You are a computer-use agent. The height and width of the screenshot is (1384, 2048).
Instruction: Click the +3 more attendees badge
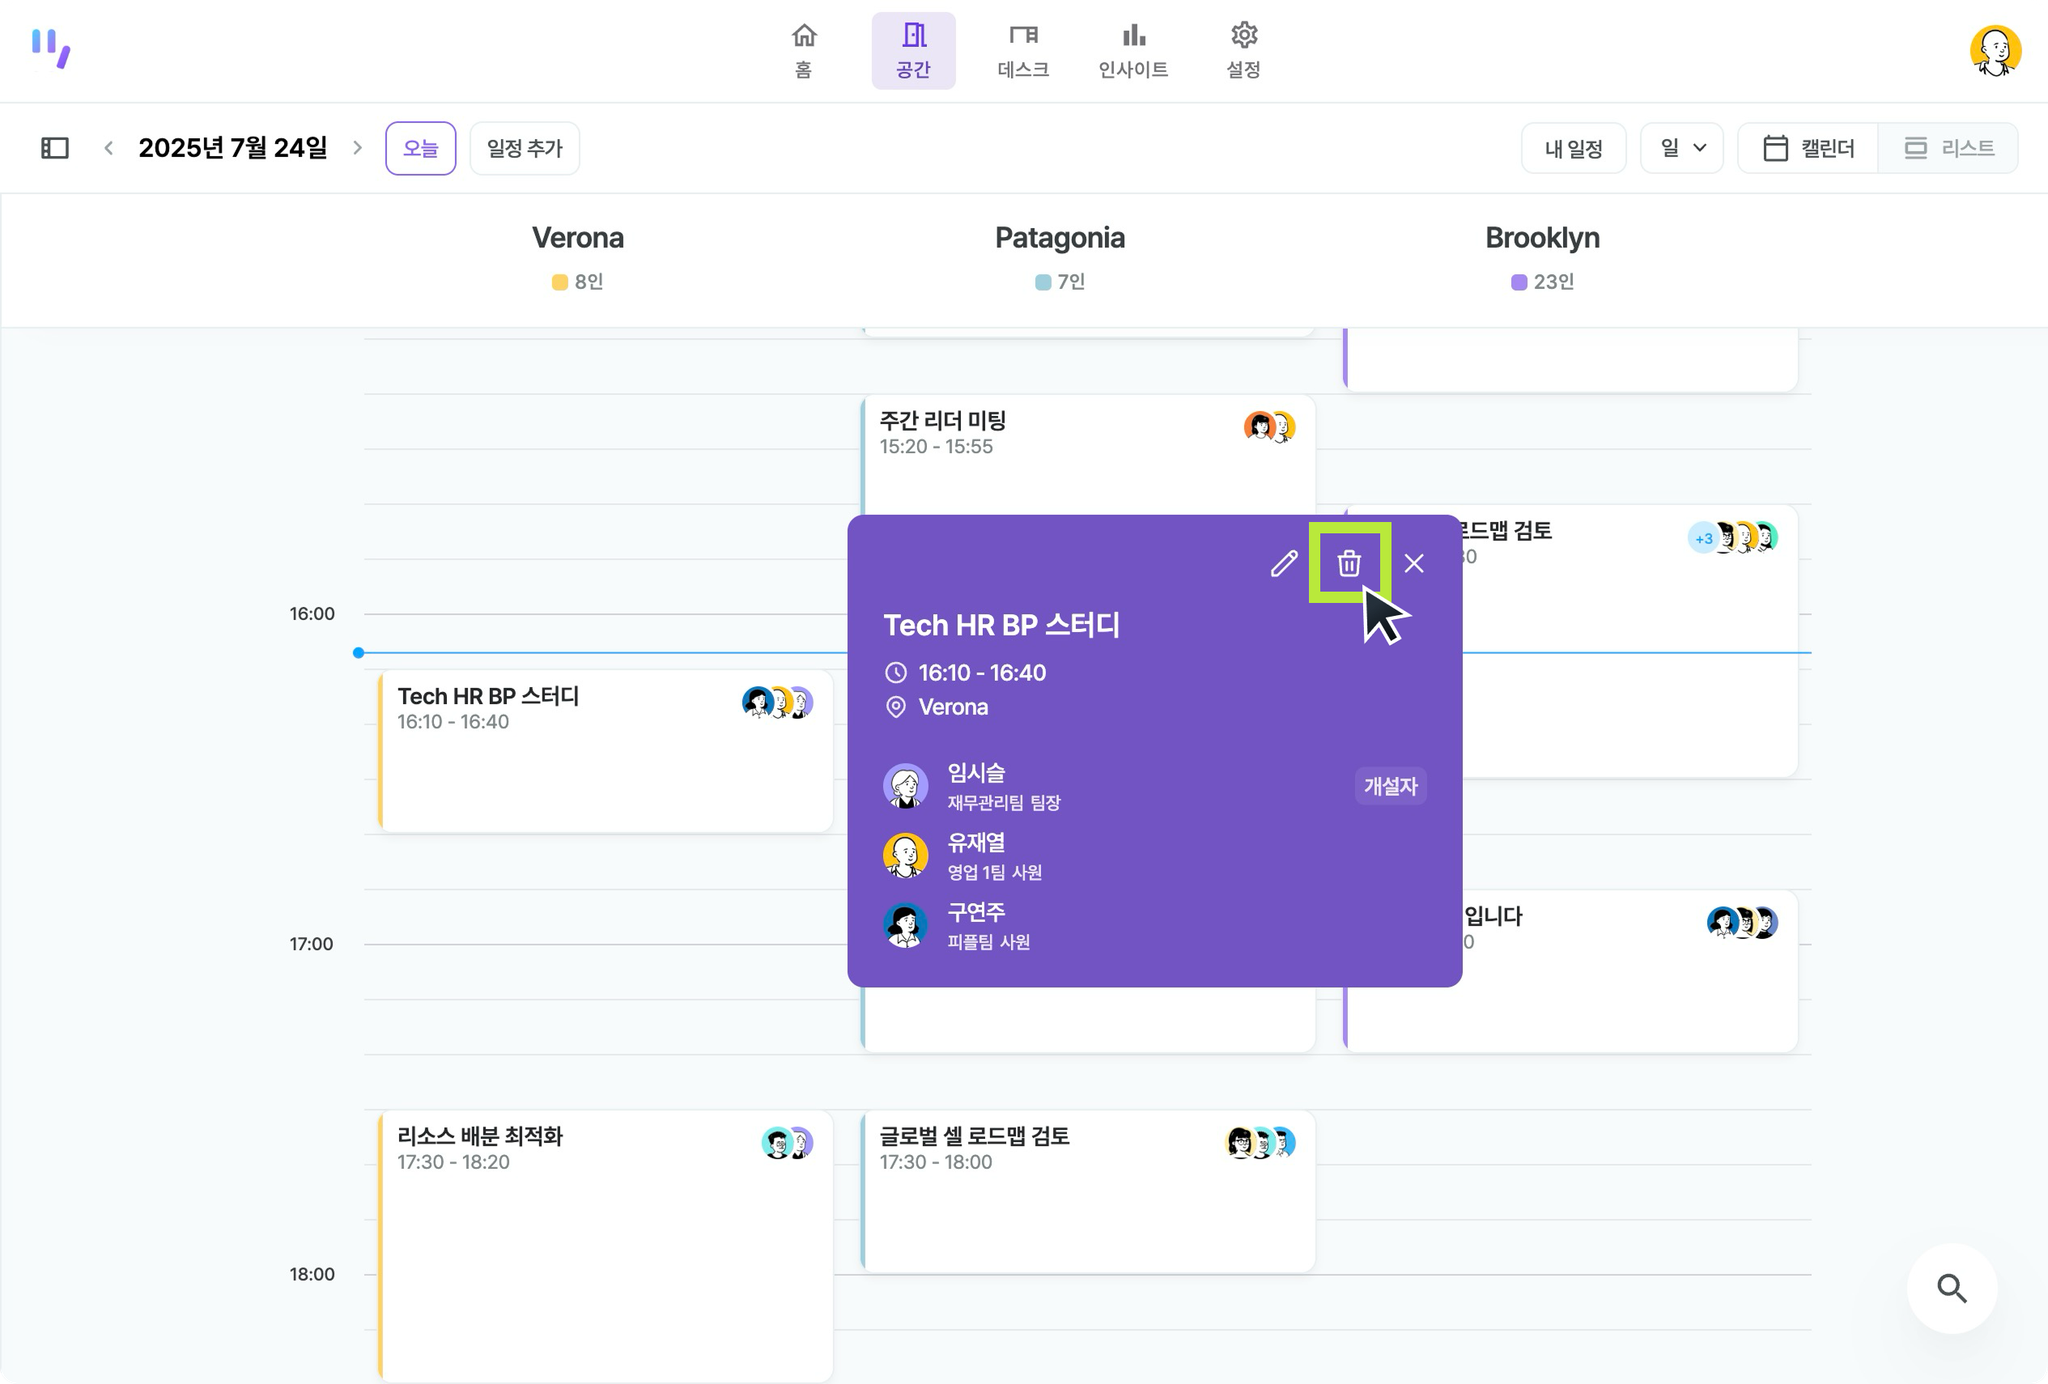click(x=1703, y=538)
